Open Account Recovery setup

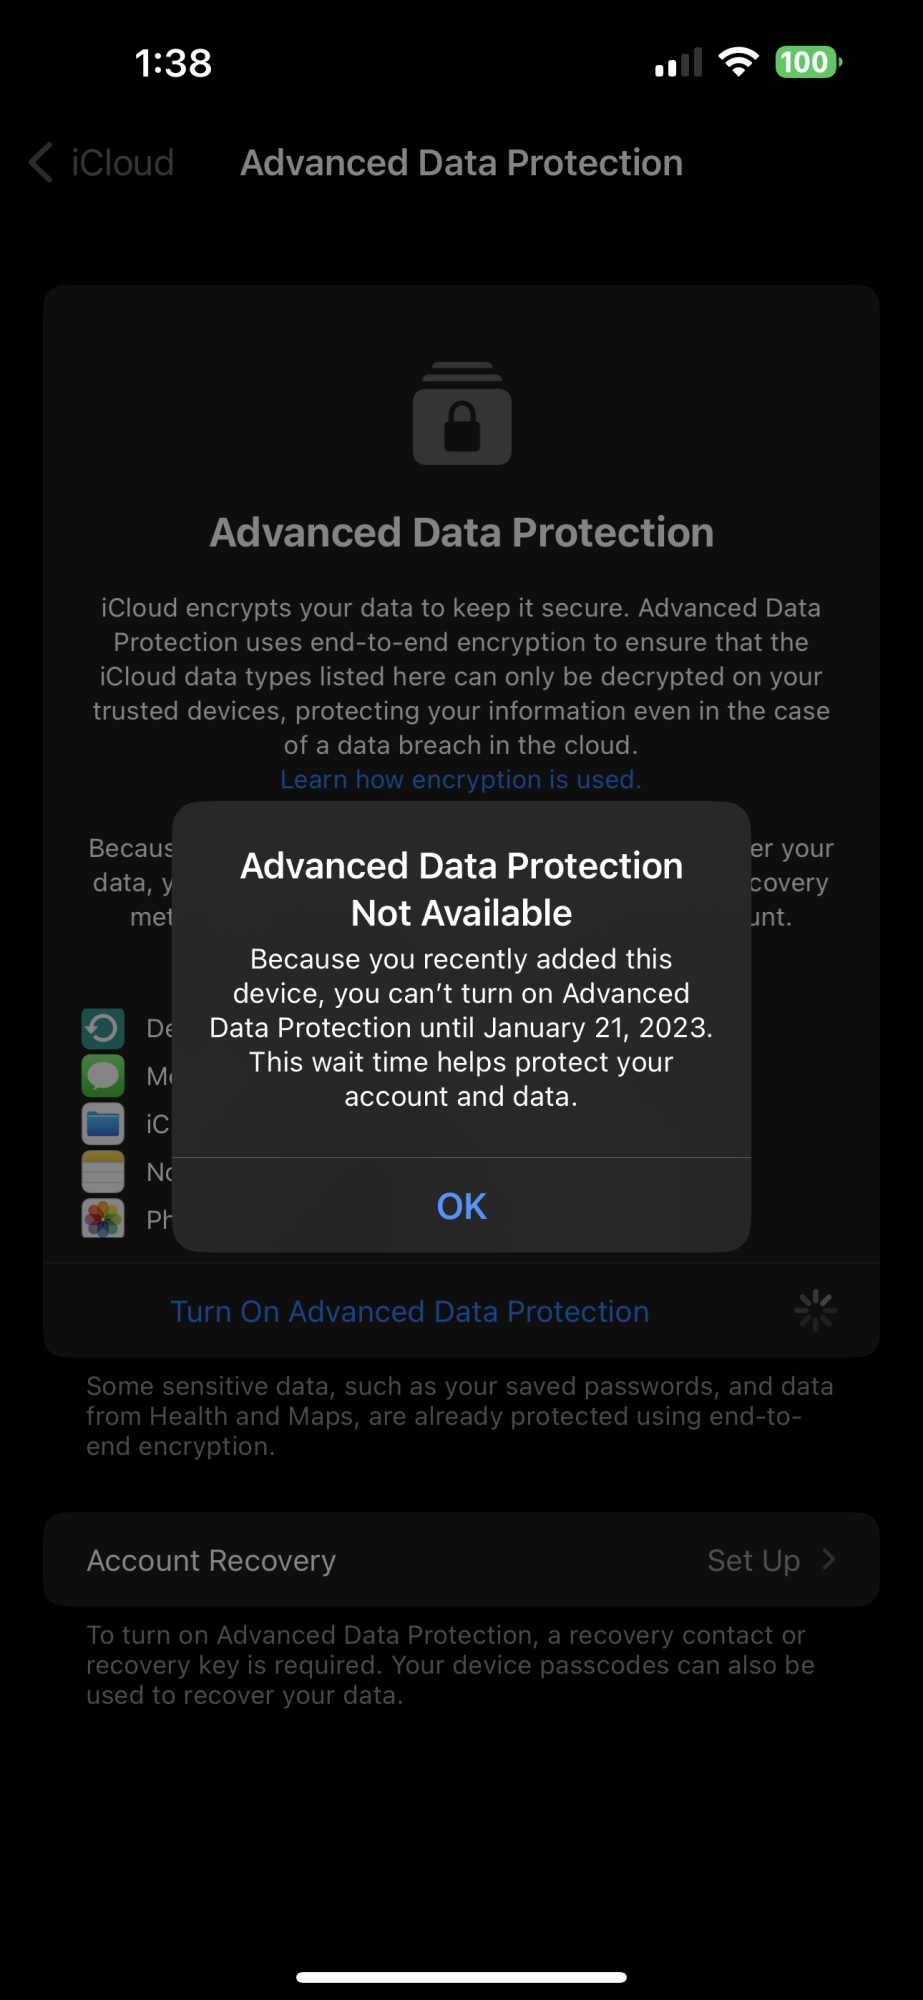(461, 1560)
